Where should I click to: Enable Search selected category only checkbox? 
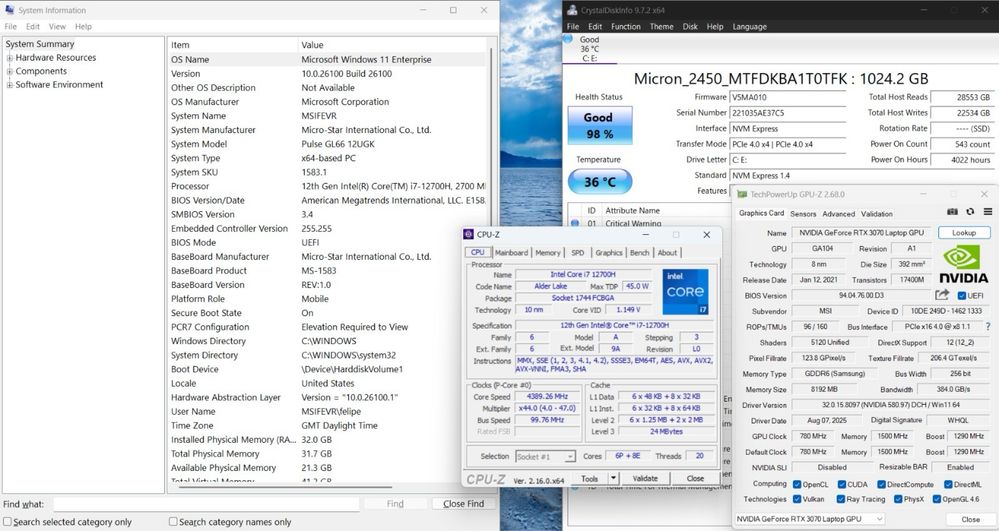(x=8, y=521)
